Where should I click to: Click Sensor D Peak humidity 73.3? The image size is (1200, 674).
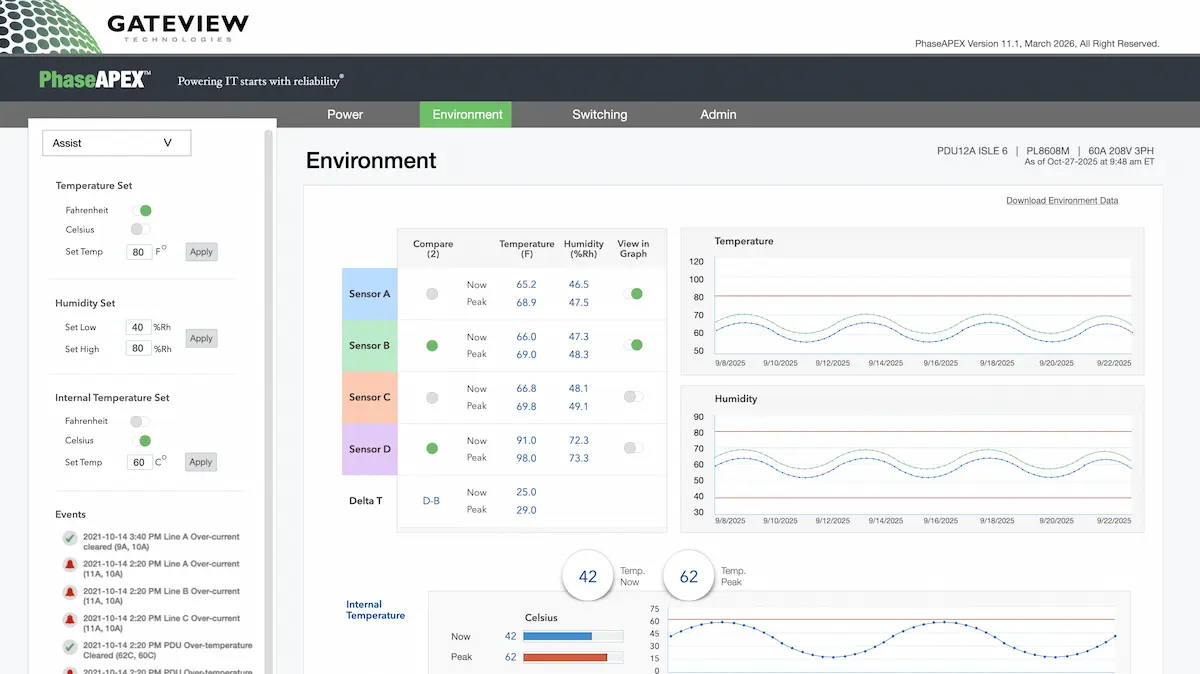tap(578, 458)
